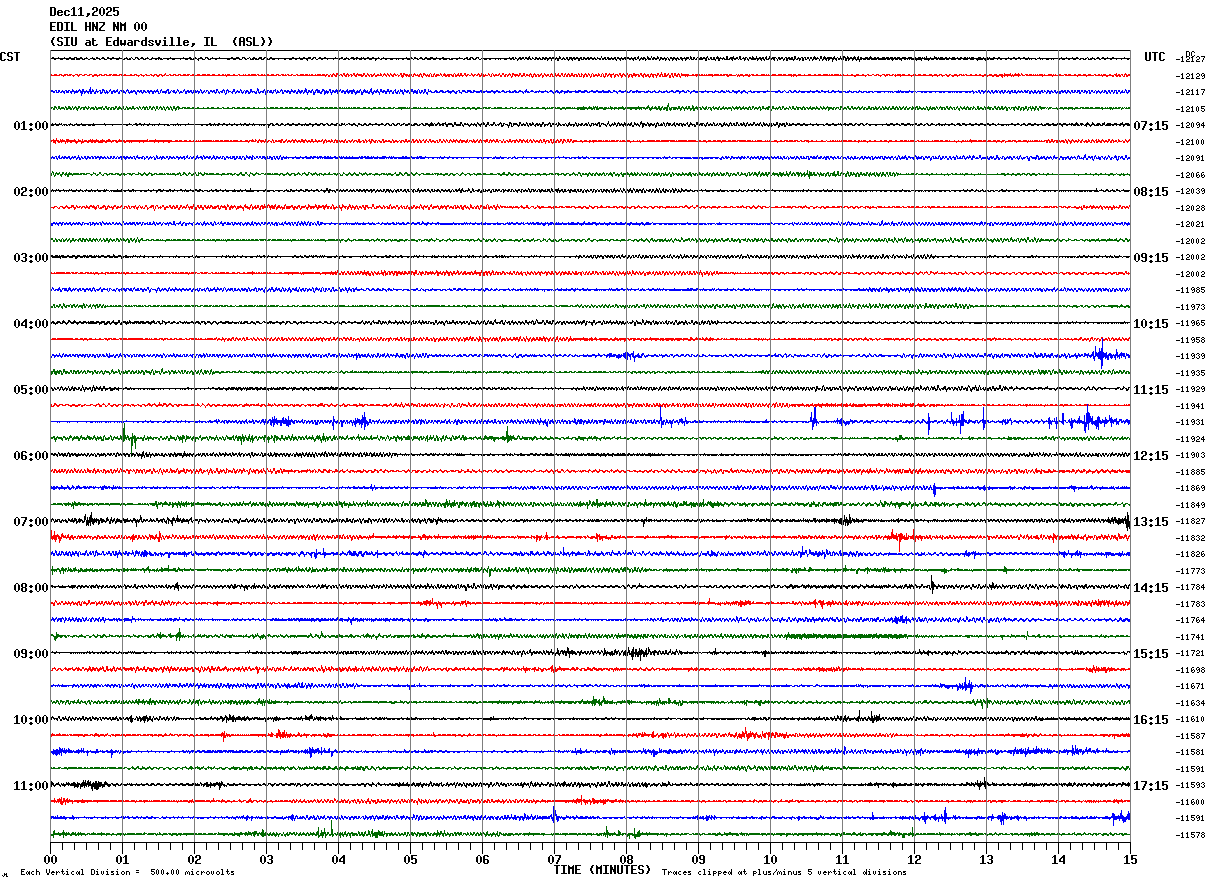This screenshot has width=1210, height=886.
Task: Click the DC offset value -11698
Action: (x=1190, y=670)
